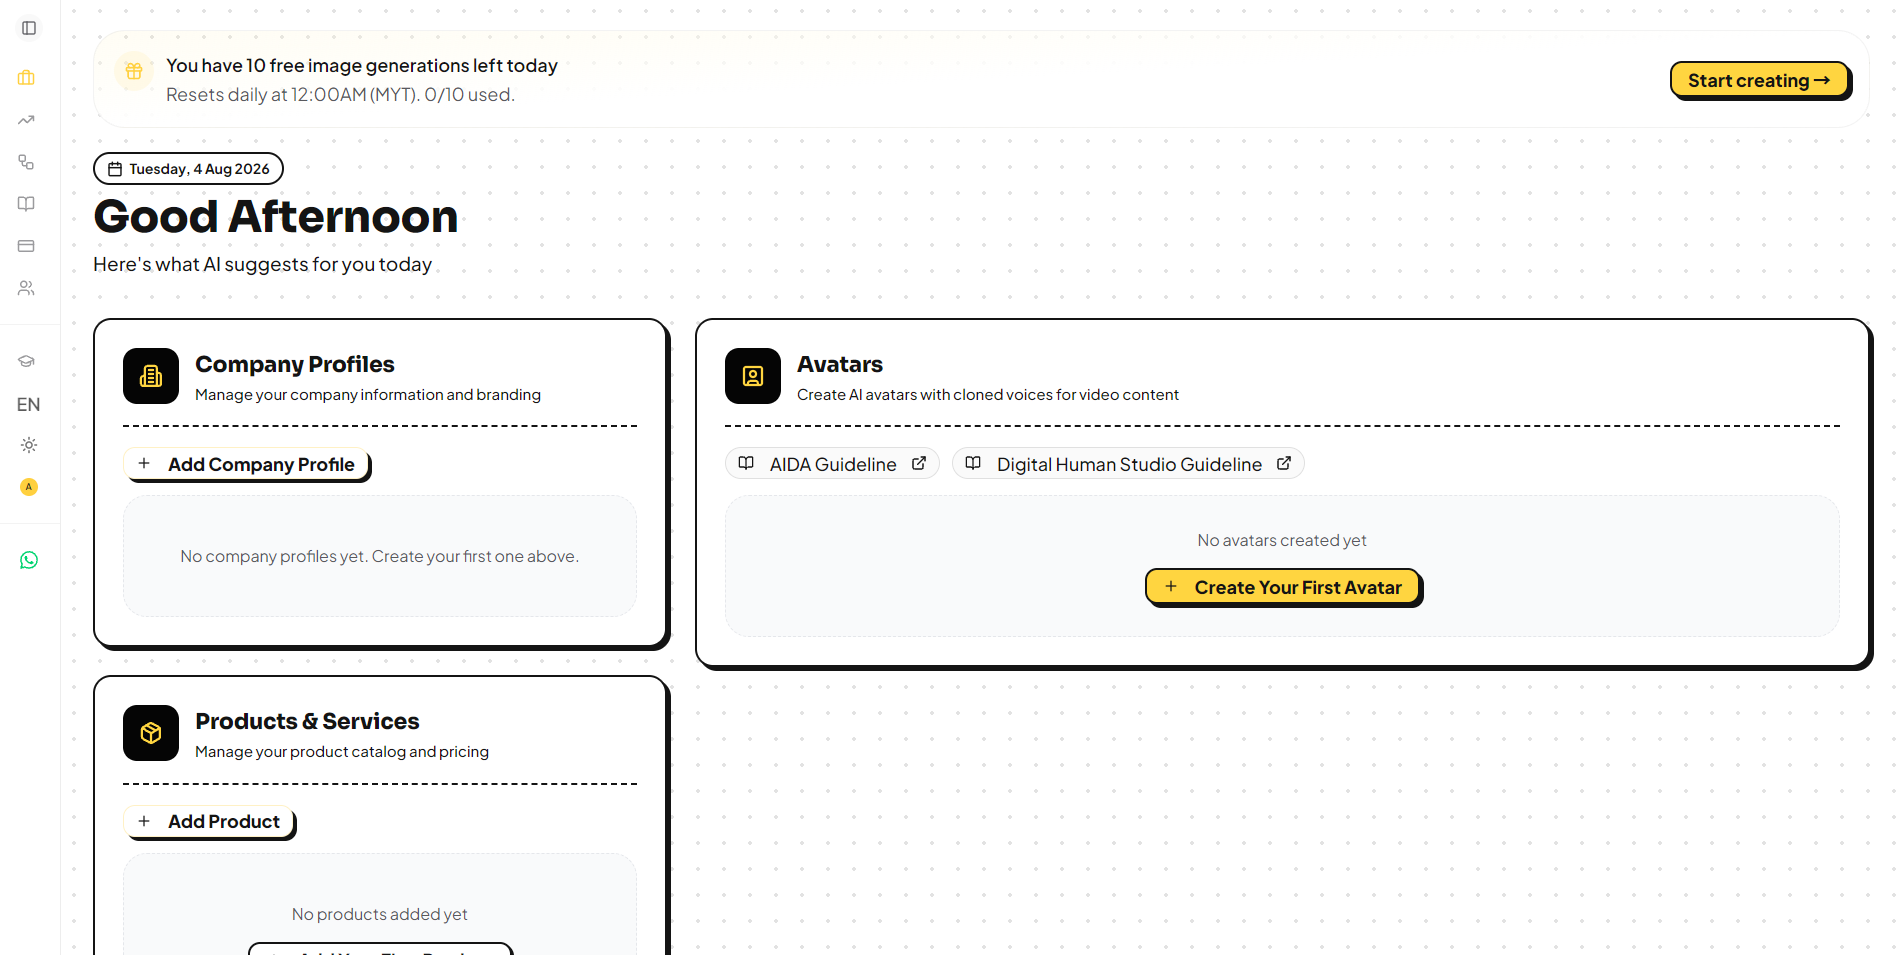The height and width of the screenshot is (955, 1900).
Task: Click 'No products added yet' text
Action: pyautogui.click(x=380, y=914)
